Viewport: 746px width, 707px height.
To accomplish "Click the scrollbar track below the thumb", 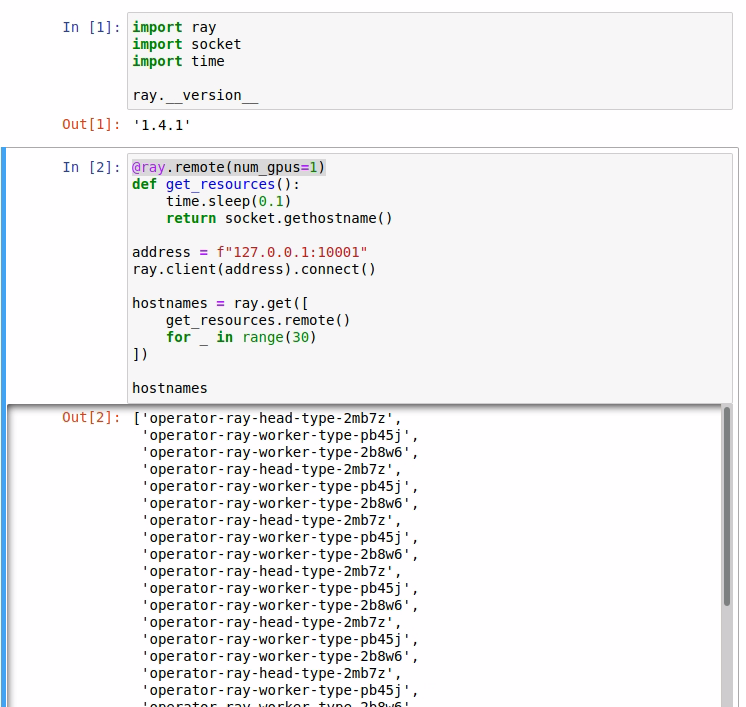I will coord(726,657).
